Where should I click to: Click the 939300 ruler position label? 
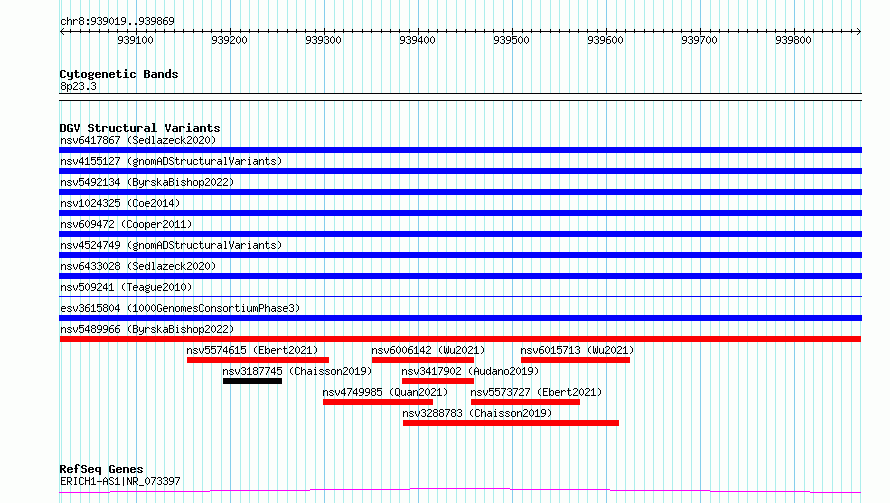323,40
